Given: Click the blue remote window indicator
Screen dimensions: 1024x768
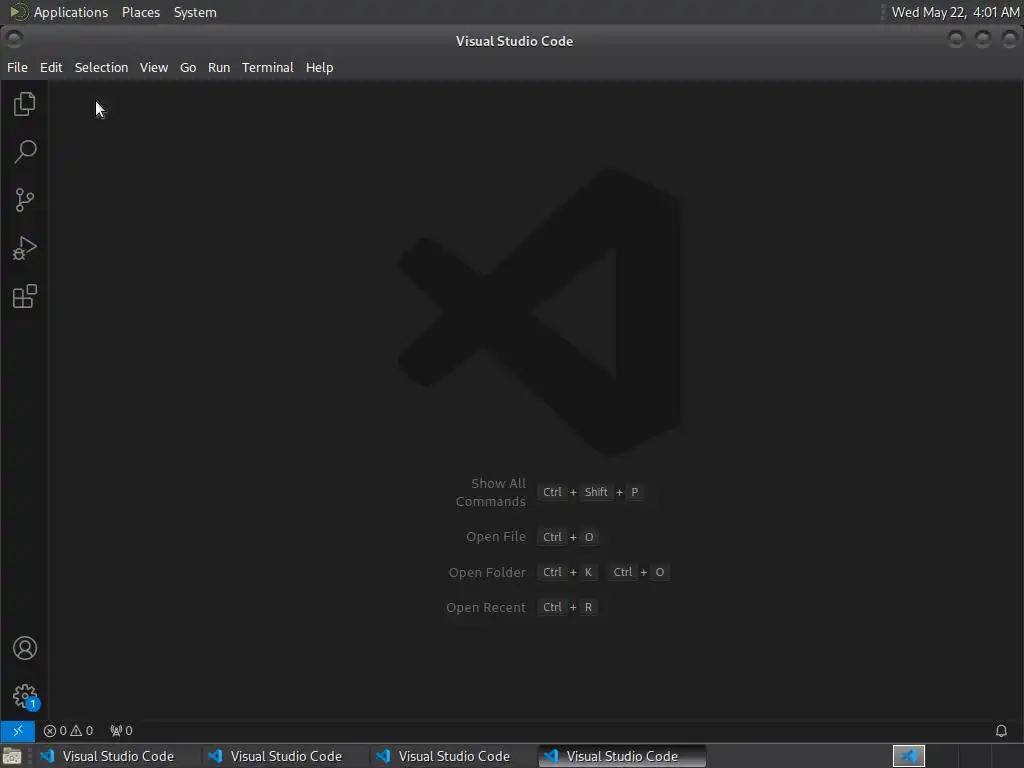Looking at the screenshot, I should pyautogui.click(x=18, y=730).
